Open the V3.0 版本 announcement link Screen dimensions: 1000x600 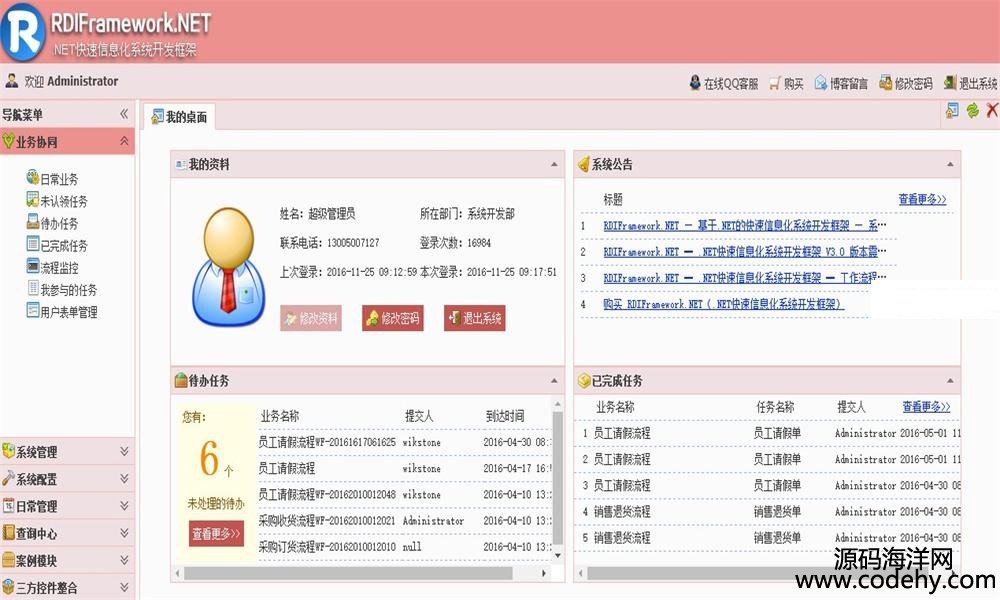[x=744, y=252]
